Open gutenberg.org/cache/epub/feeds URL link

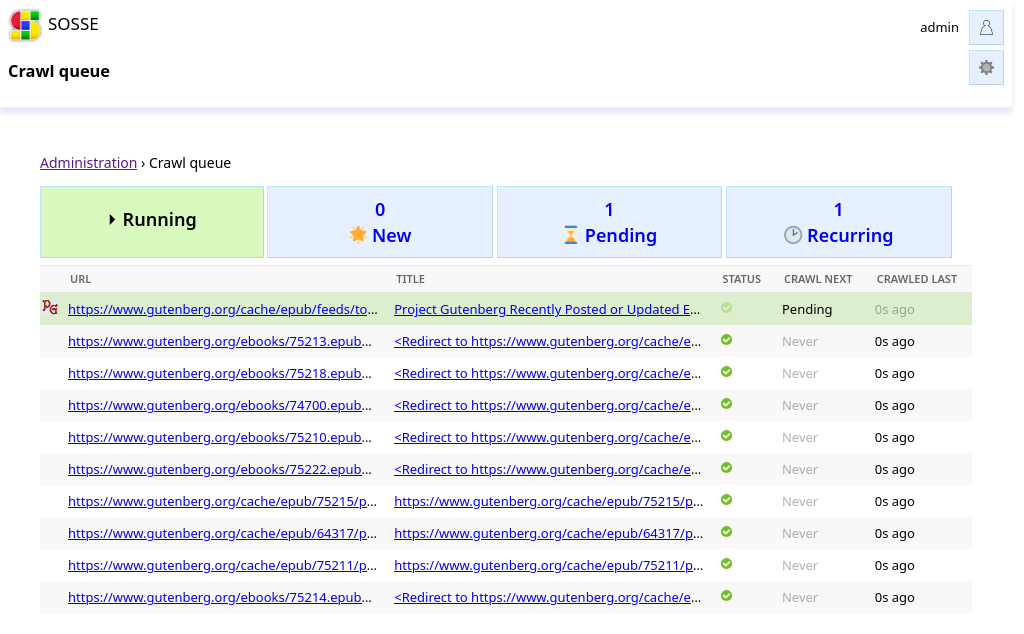(x=223, y=309)
